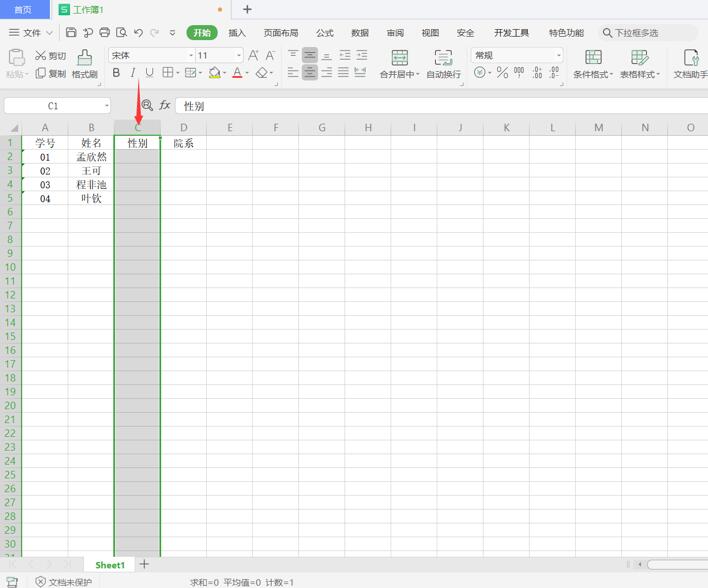Open the Document Assistant (文档助手)
The width and height of the screenshot is (708, 588).
[690, 64]
